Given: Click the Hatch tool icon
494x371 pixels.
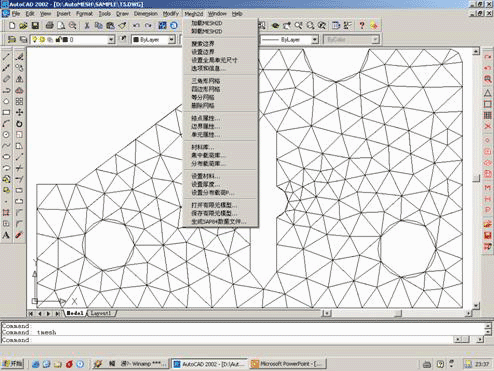Looking at the screenshot, I should pos(6,212).
